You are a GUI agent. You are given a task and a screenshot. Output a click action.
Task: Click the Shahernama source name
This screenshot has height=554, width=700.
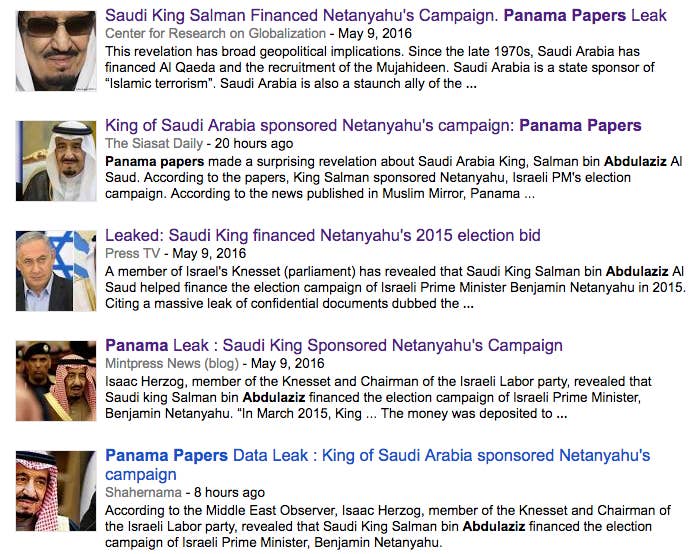point(143,492)
